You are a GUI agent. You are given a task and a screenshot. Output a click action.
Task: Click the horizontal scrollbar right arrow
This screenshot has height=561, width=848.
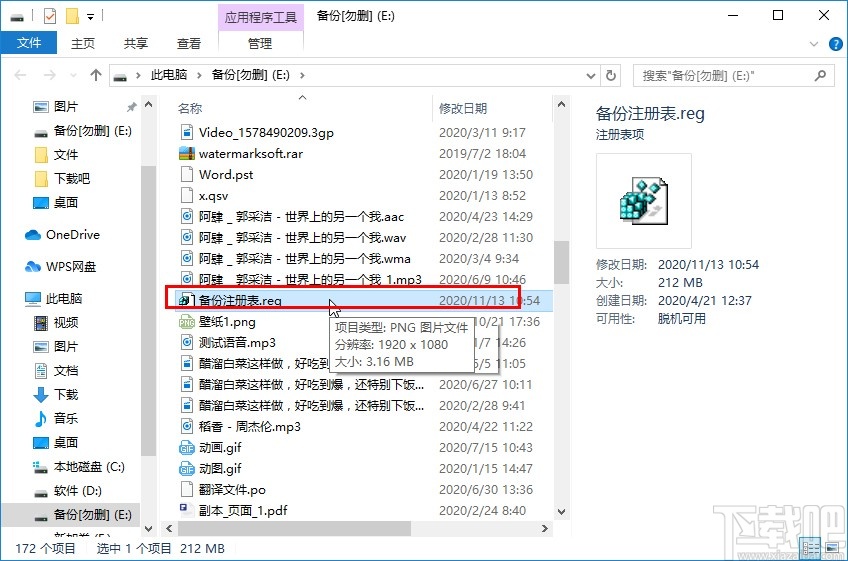pyautogui.click(x=545, y=529)
